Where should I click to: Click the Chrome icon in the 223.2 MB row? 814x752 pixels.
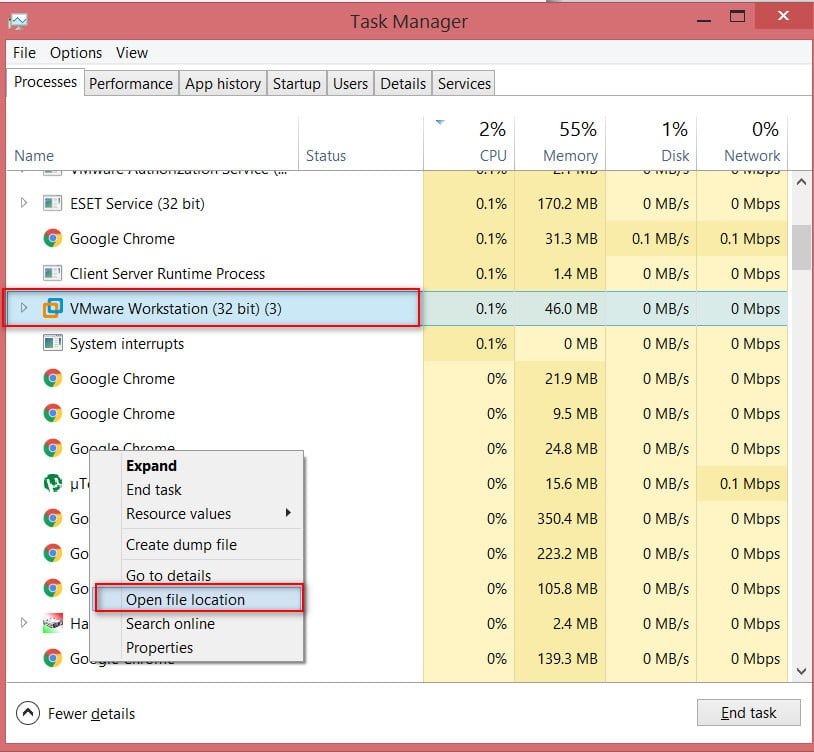(x=52, y=553)
